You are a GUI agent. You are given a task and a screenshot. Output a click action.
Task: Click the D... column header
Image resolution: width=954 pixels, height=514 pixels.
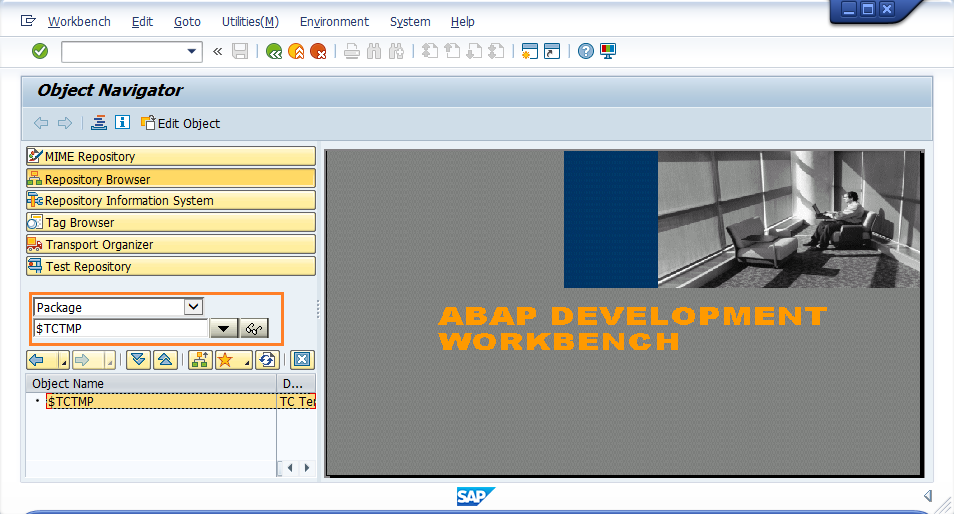click(297, 383)
